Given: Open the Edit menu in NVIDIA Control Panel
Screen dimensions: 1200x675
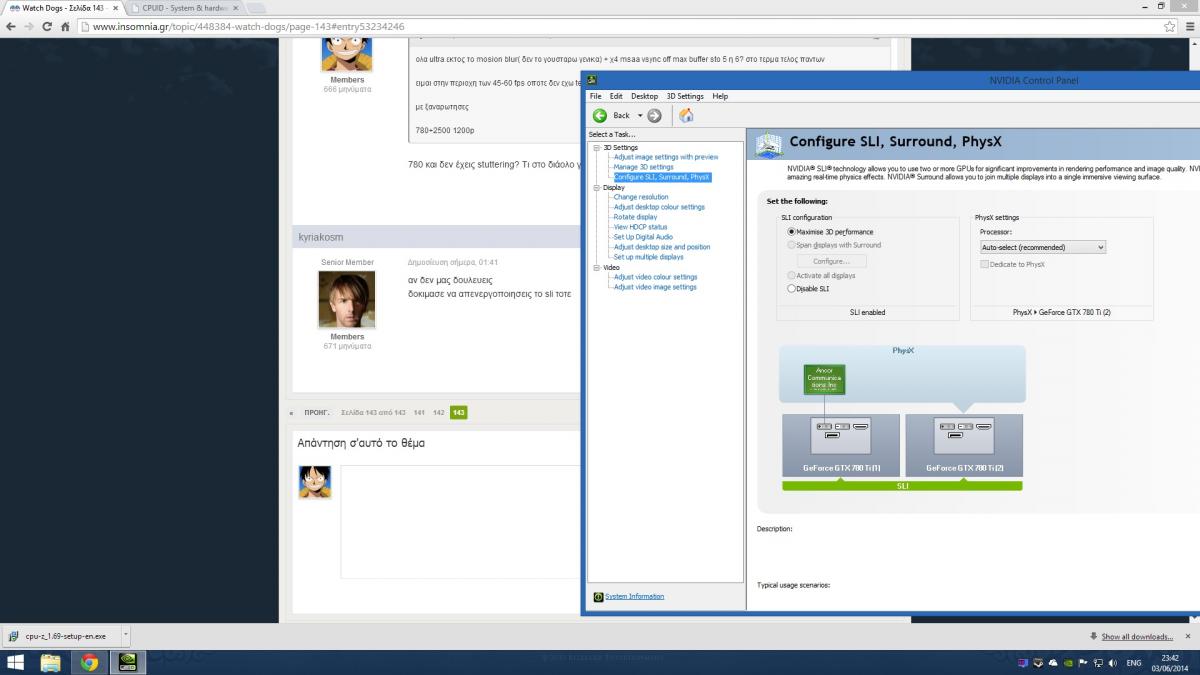Looking at the screenshot, I should point(616,96).
